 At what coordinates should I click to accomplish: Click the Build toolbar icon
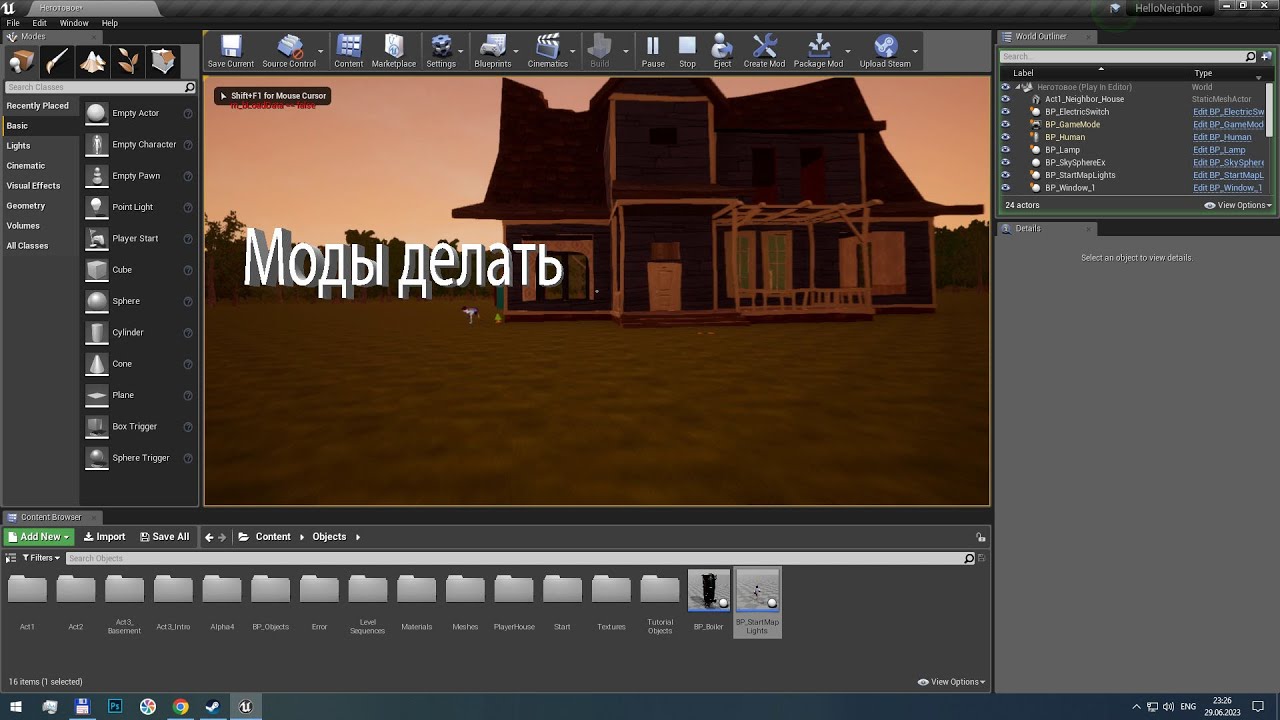click(x=600, y=46)
